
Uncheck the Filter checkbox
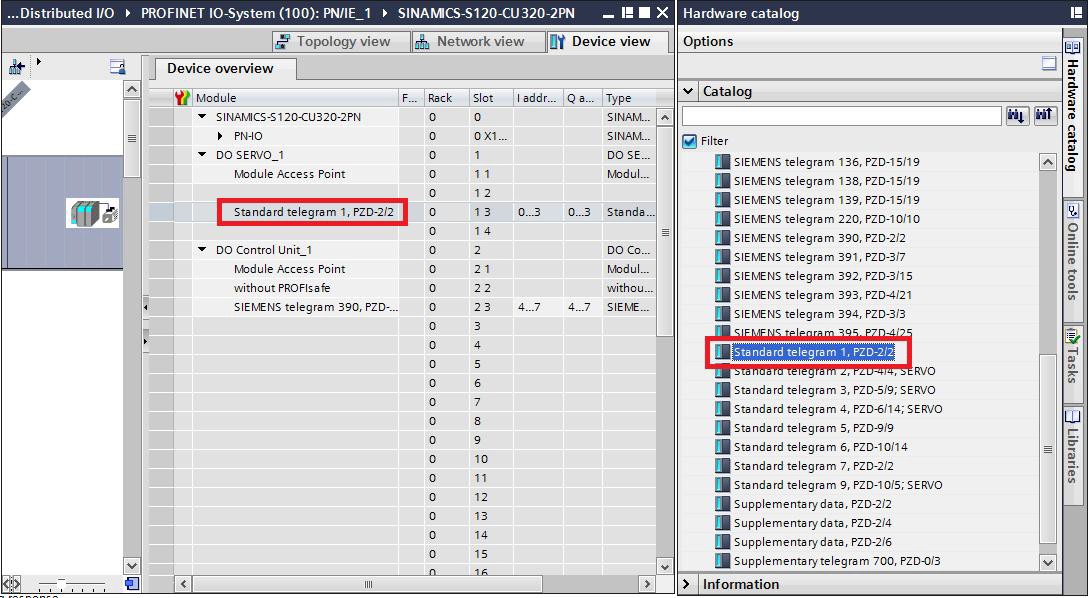[x=690, y=141]
